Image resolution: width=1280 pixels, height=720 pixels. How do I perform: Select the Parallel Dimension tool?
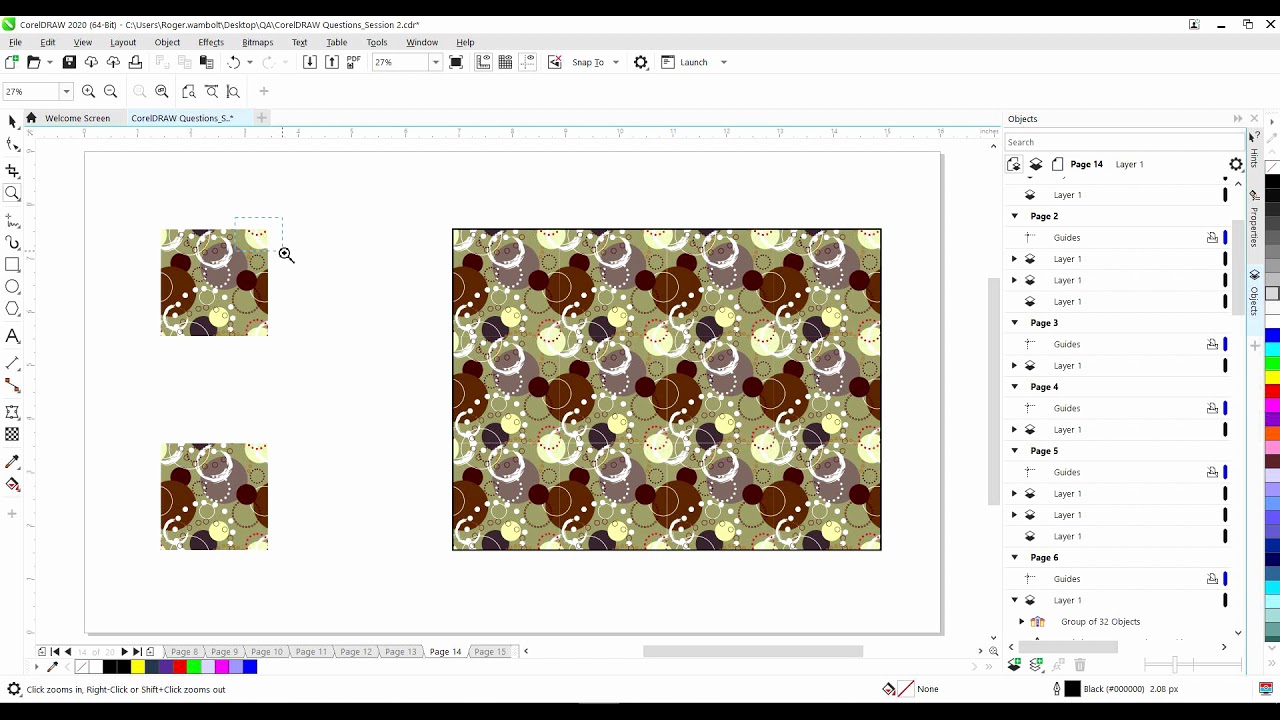tap(12, 364)
